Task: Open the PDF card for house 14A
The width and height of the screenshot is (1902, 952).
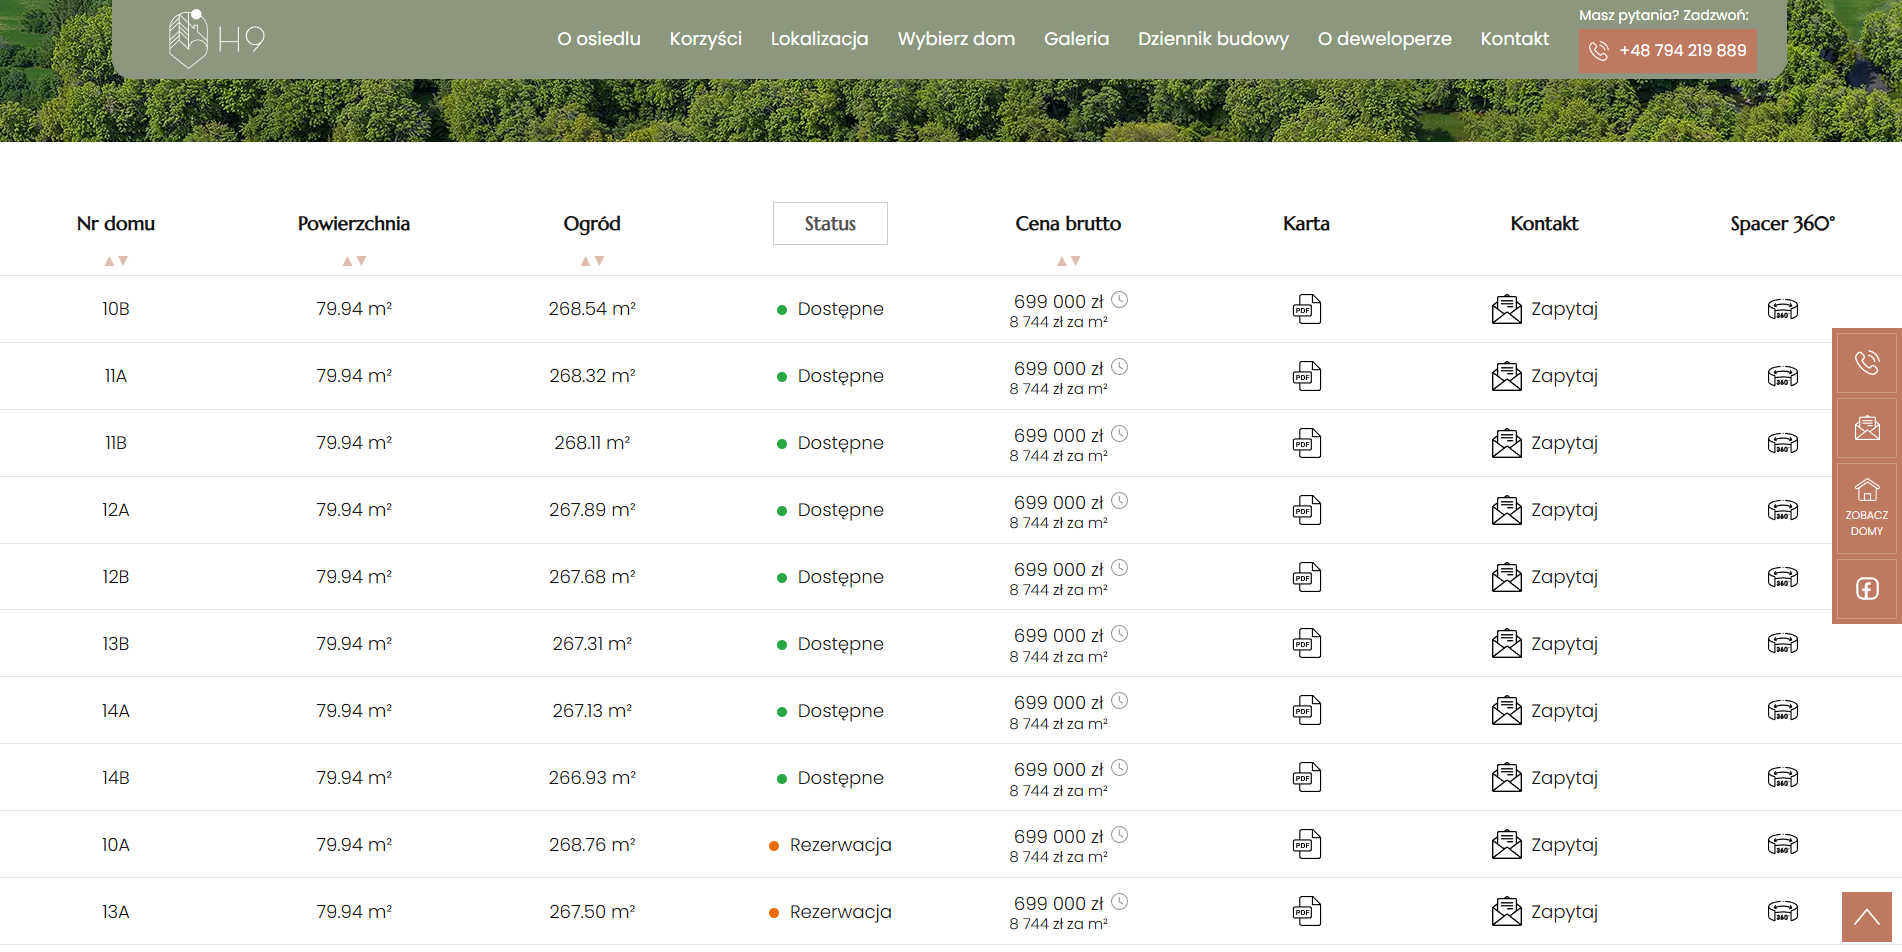Action: point(1306,710)
